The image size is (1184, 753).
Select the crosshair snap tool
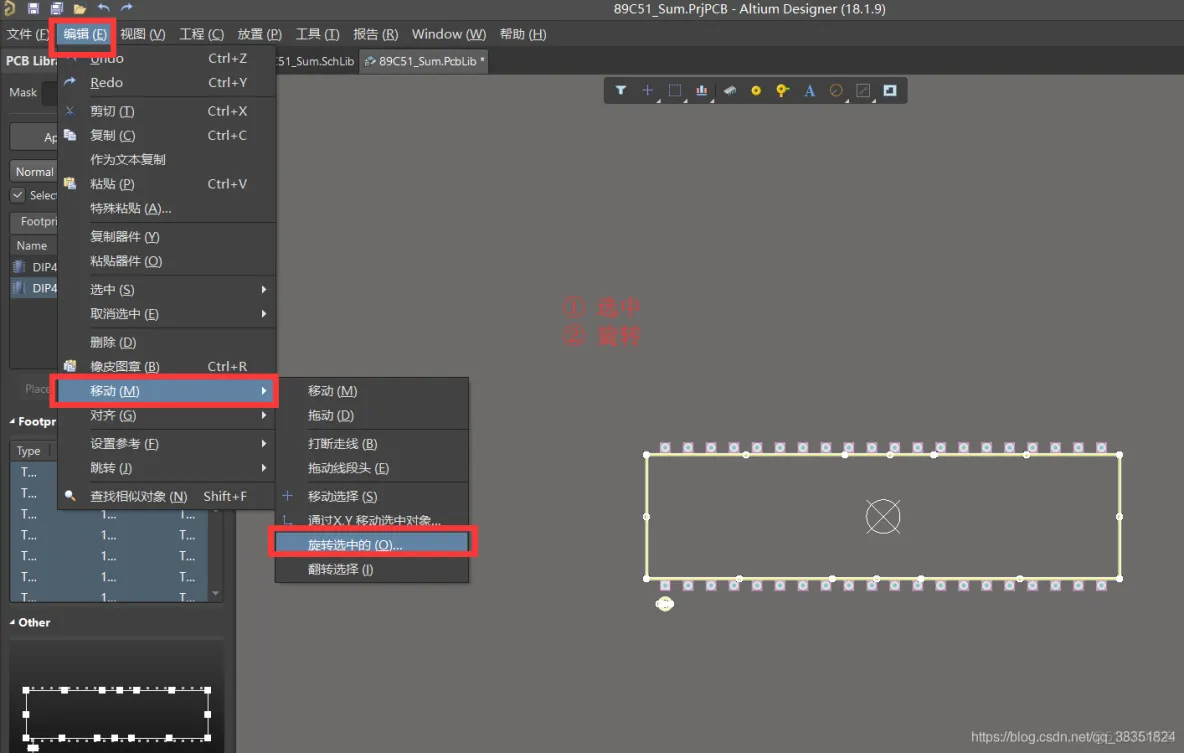[647, 91]
